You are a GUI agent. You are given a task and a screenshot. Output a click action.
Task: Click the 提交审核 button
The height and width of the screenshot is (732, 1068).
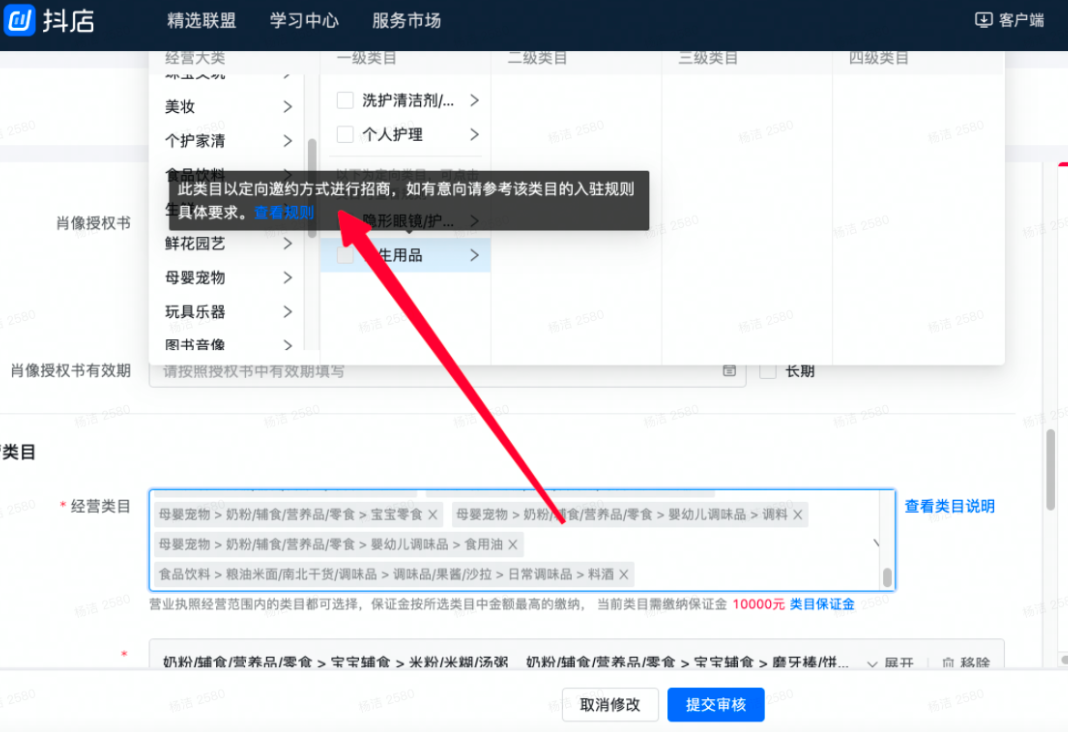pos(716,704)
